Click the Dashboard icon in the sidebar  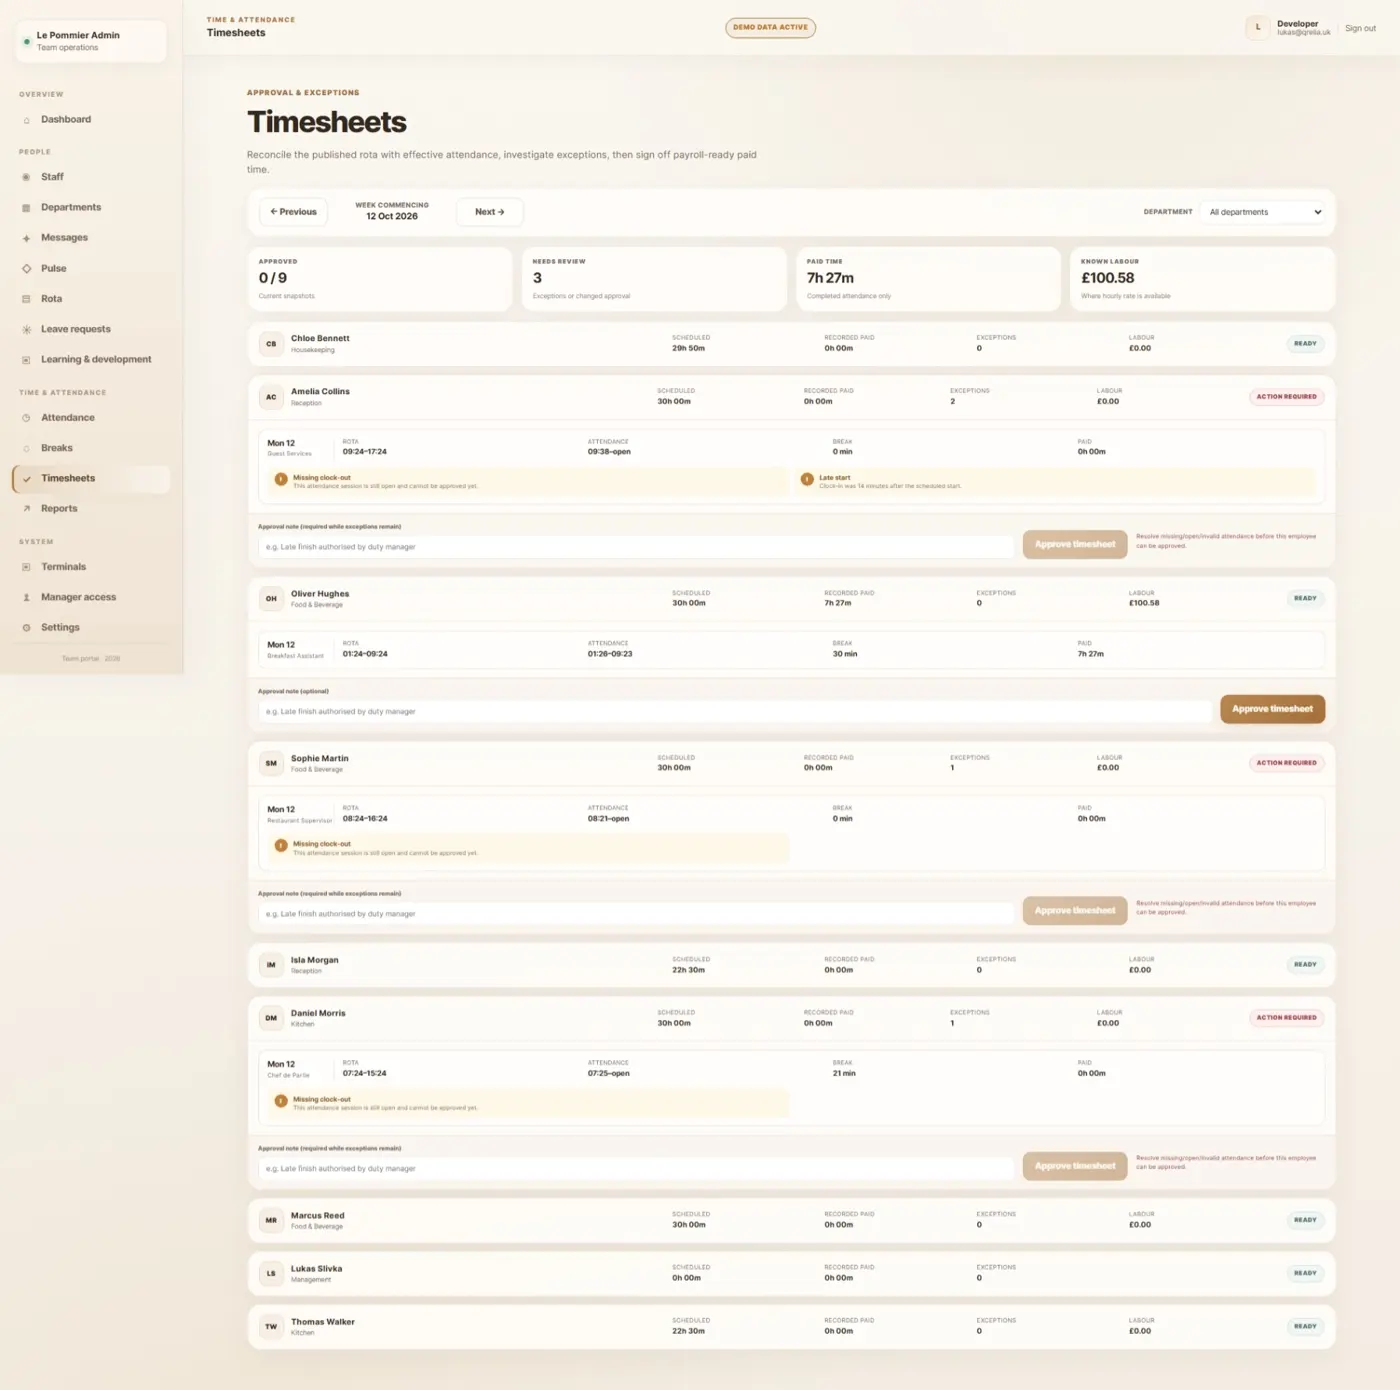pos(26,120)
